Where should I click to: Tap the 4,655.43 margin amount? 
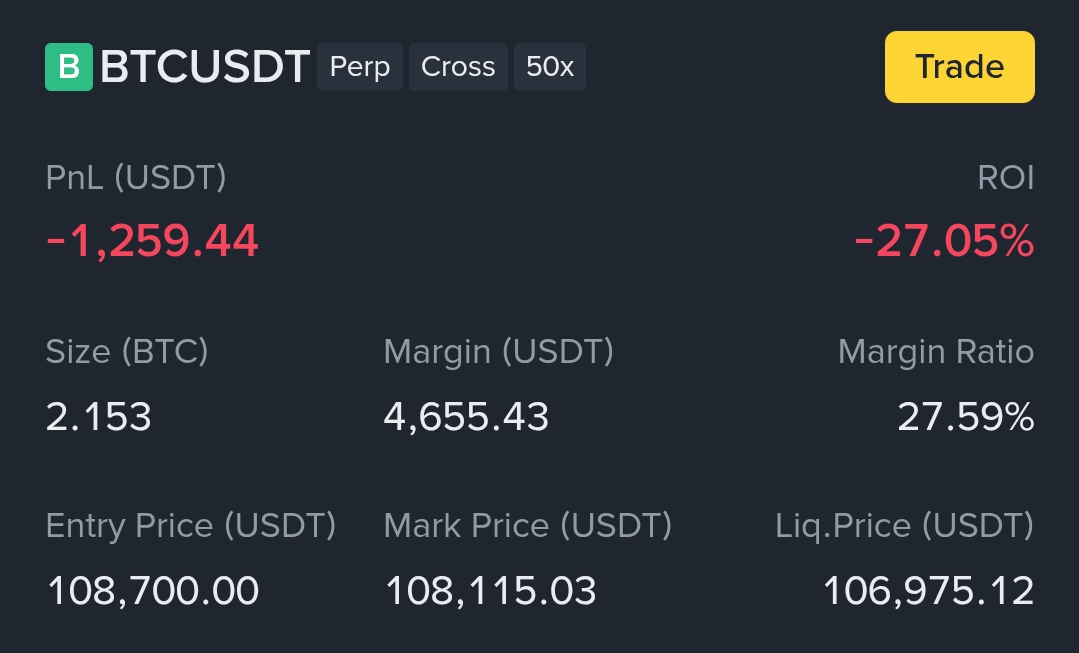(466, 417)
